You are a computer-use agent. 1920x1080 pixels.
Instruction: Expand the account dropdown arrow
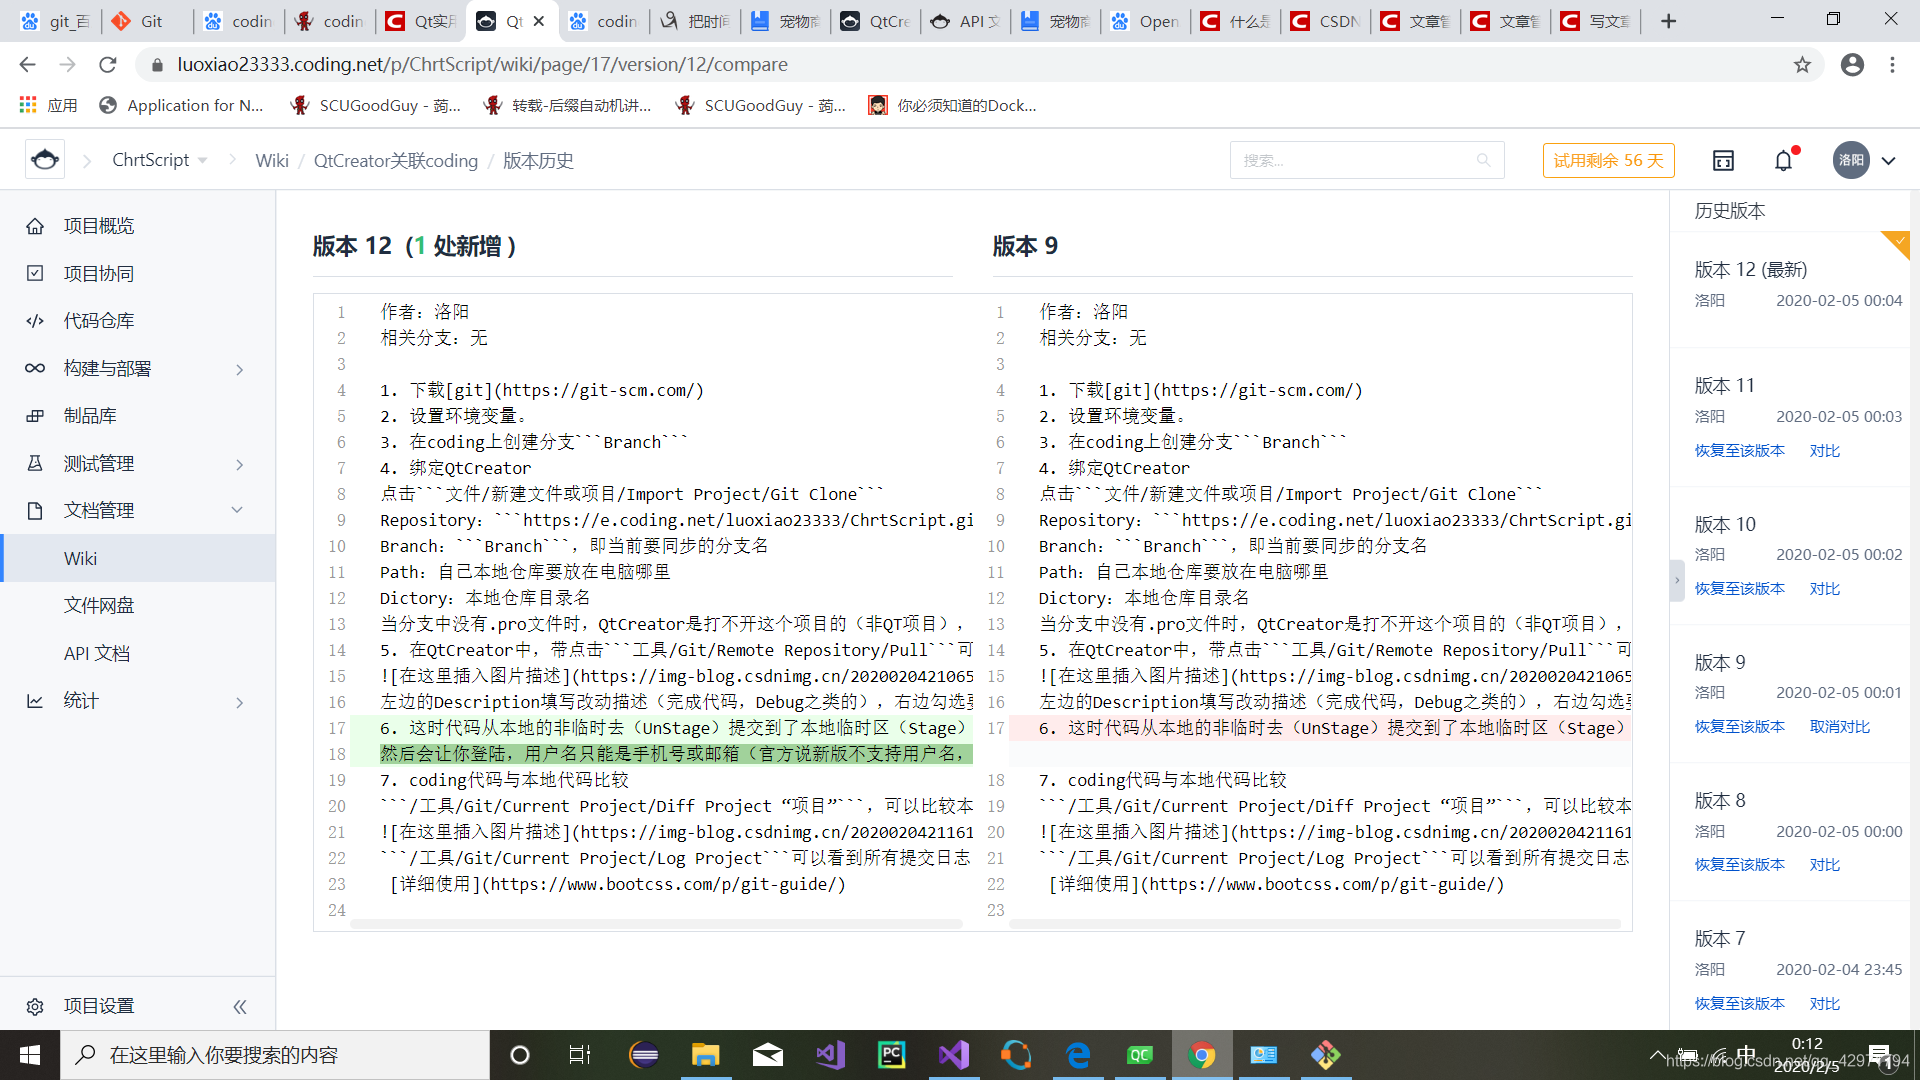(x=1888, y=161)
